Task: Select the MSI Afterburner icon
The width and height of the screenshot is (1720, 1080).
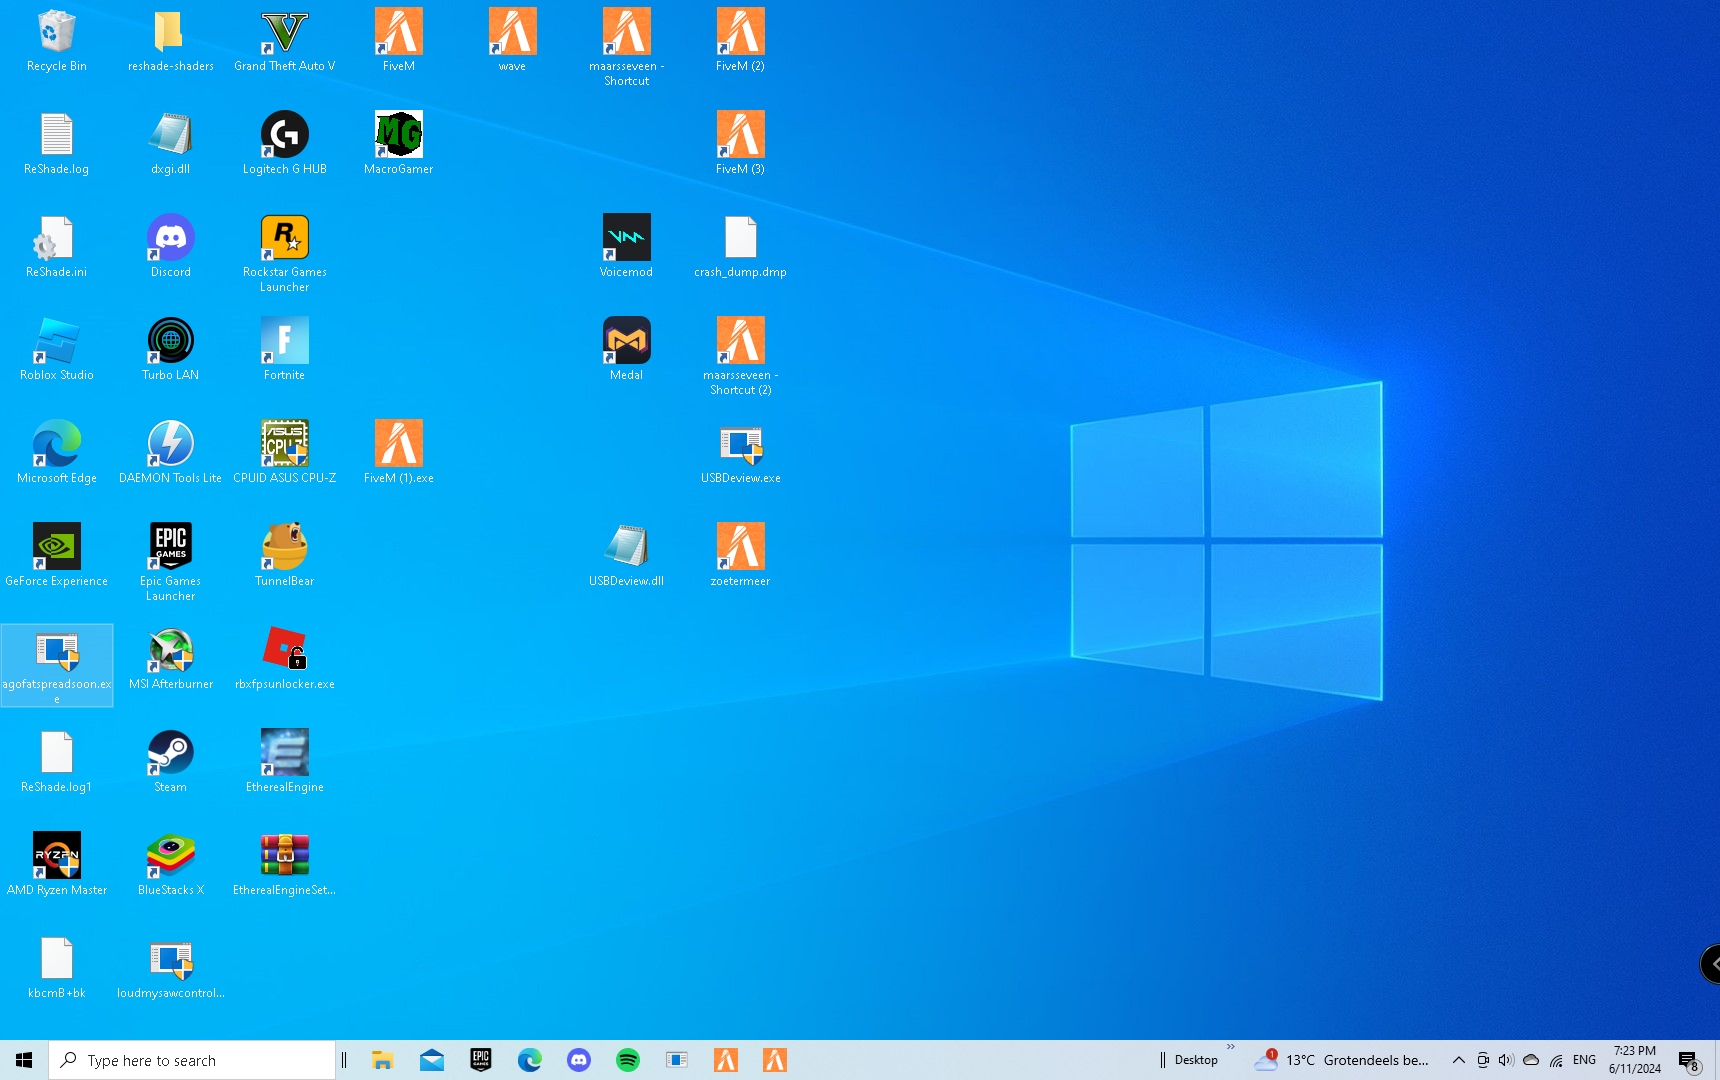Action: tap(171, 658)
